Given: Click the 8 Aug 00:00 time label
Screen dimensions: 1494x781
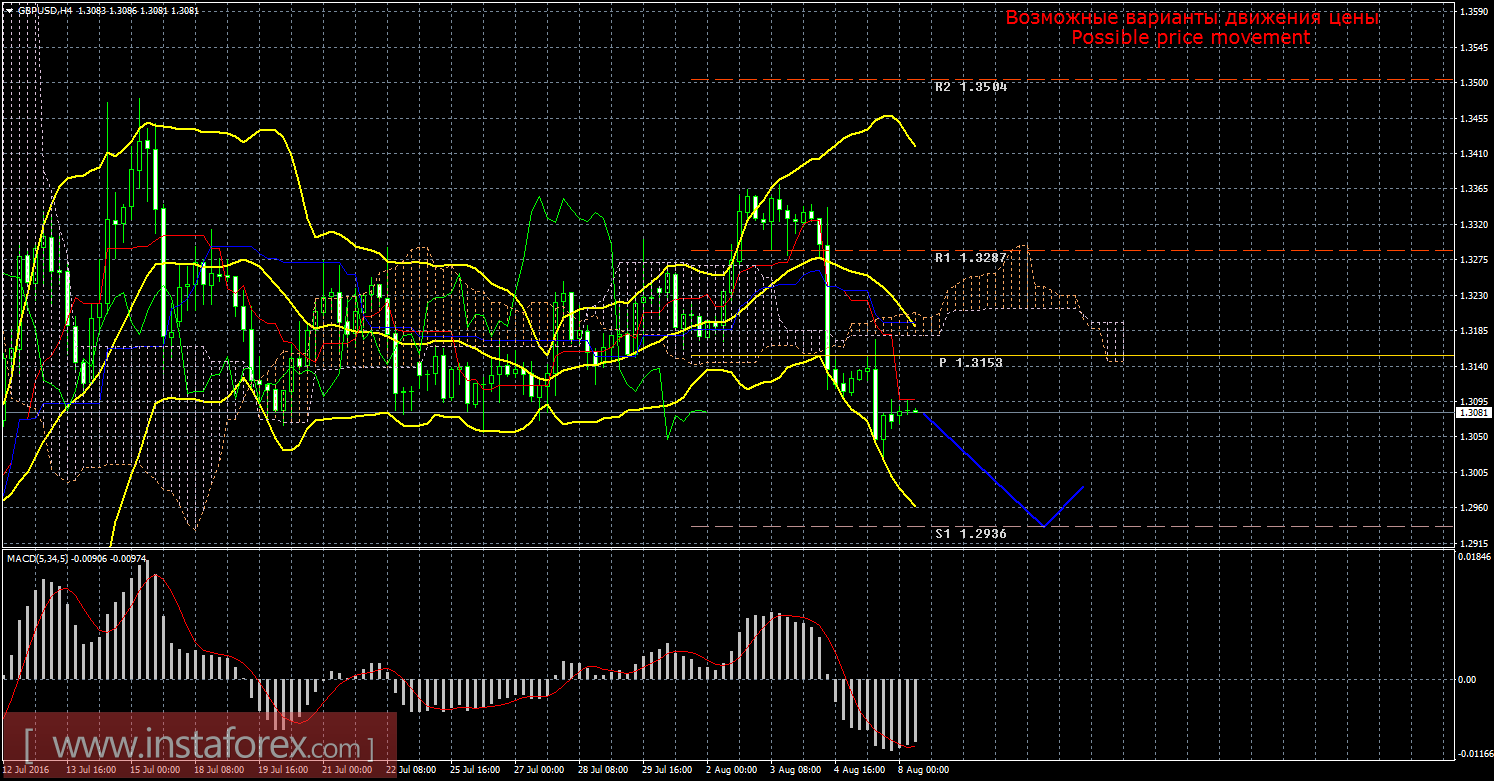Looking at the screenshot, I should (924, 771).
